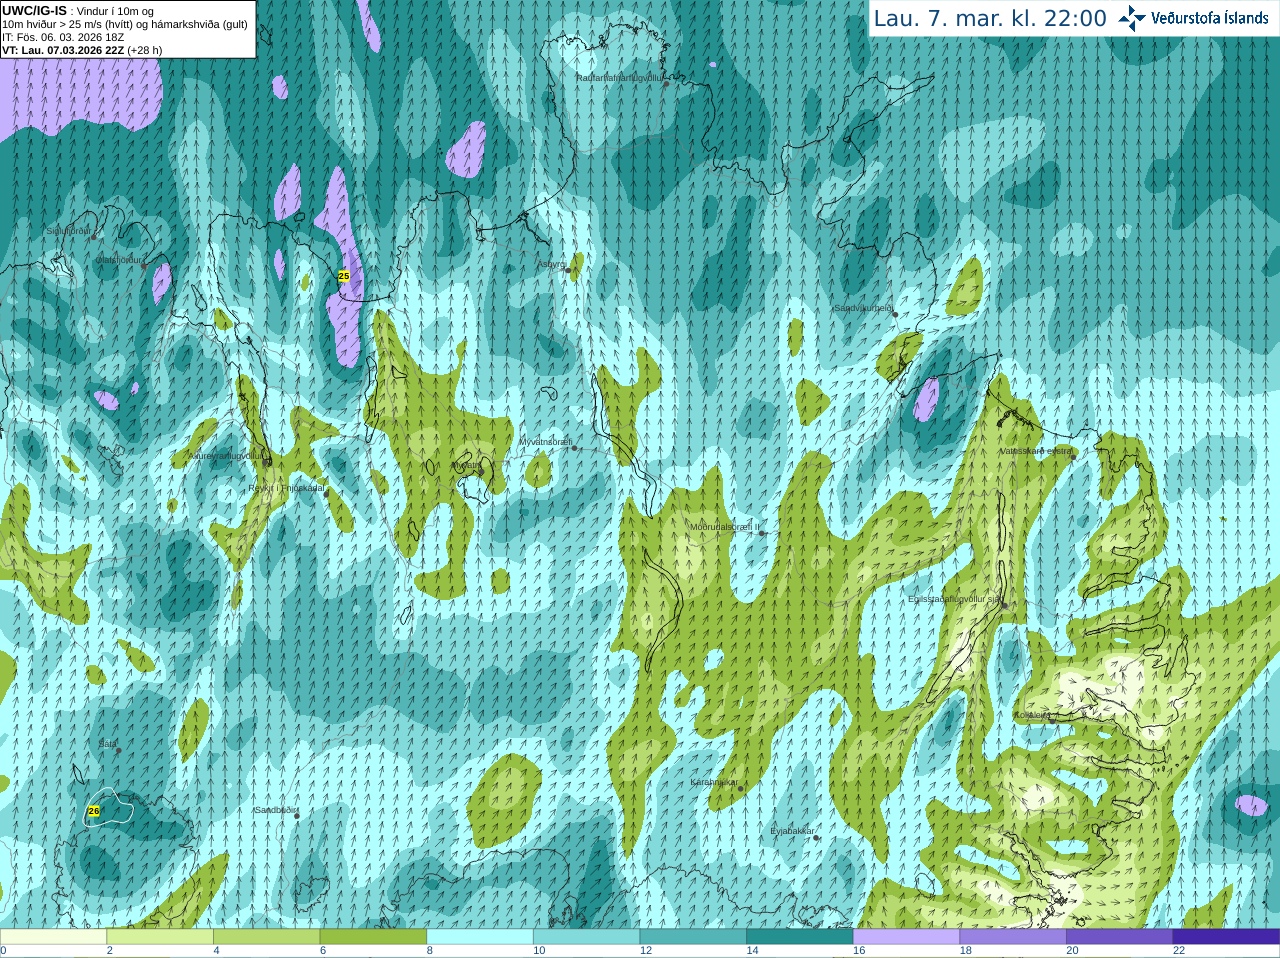Viewport: 1280px width, 958px height.
Task: Click the 'IT: Fös. 06. 03. 2026 18Z' line
Action: pos(63,37)
